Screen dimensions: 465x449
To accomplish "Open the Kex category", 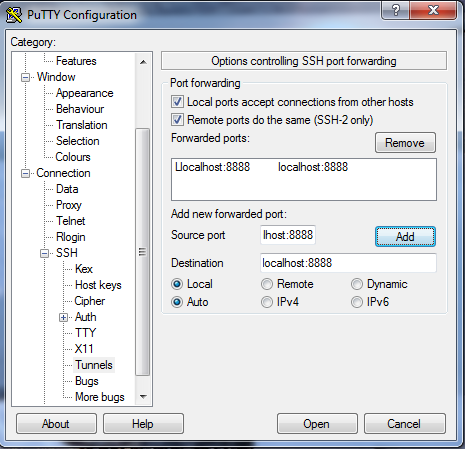I will tap(84, 269).
